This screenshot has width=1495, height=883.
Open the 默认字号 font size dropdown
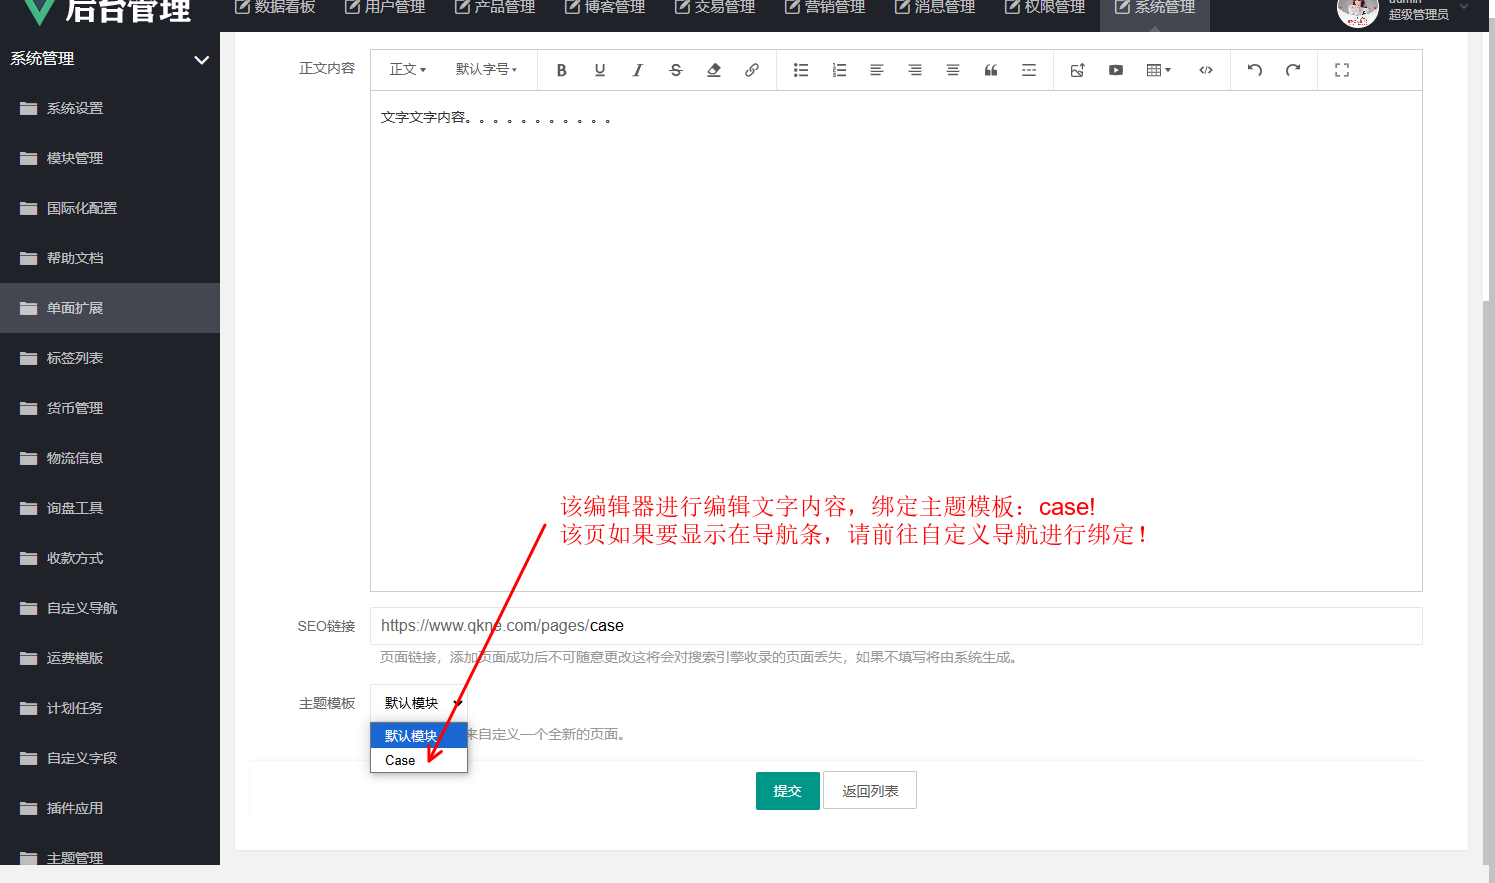[x=487, y=70]
